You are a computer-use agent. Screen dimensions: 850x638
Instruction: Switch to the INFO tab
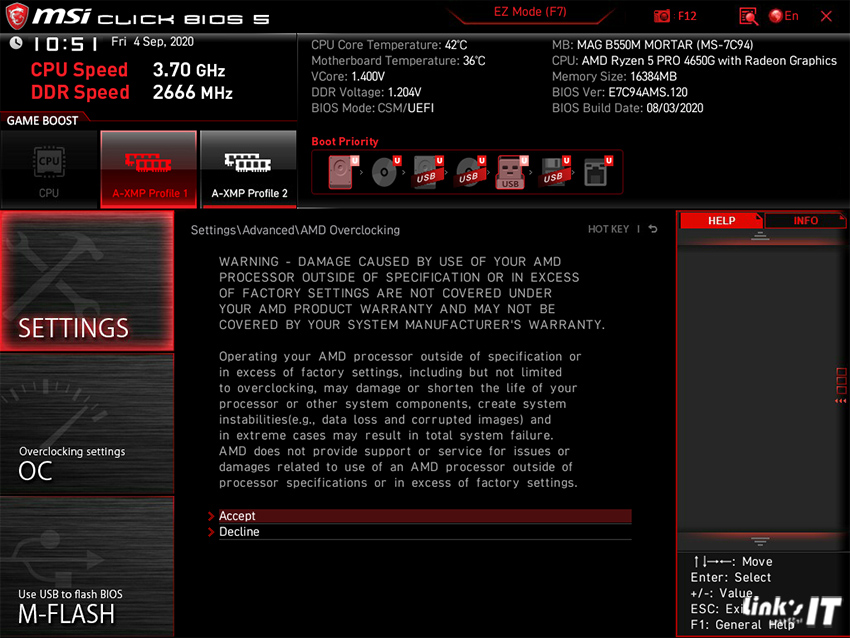point(805,221)
